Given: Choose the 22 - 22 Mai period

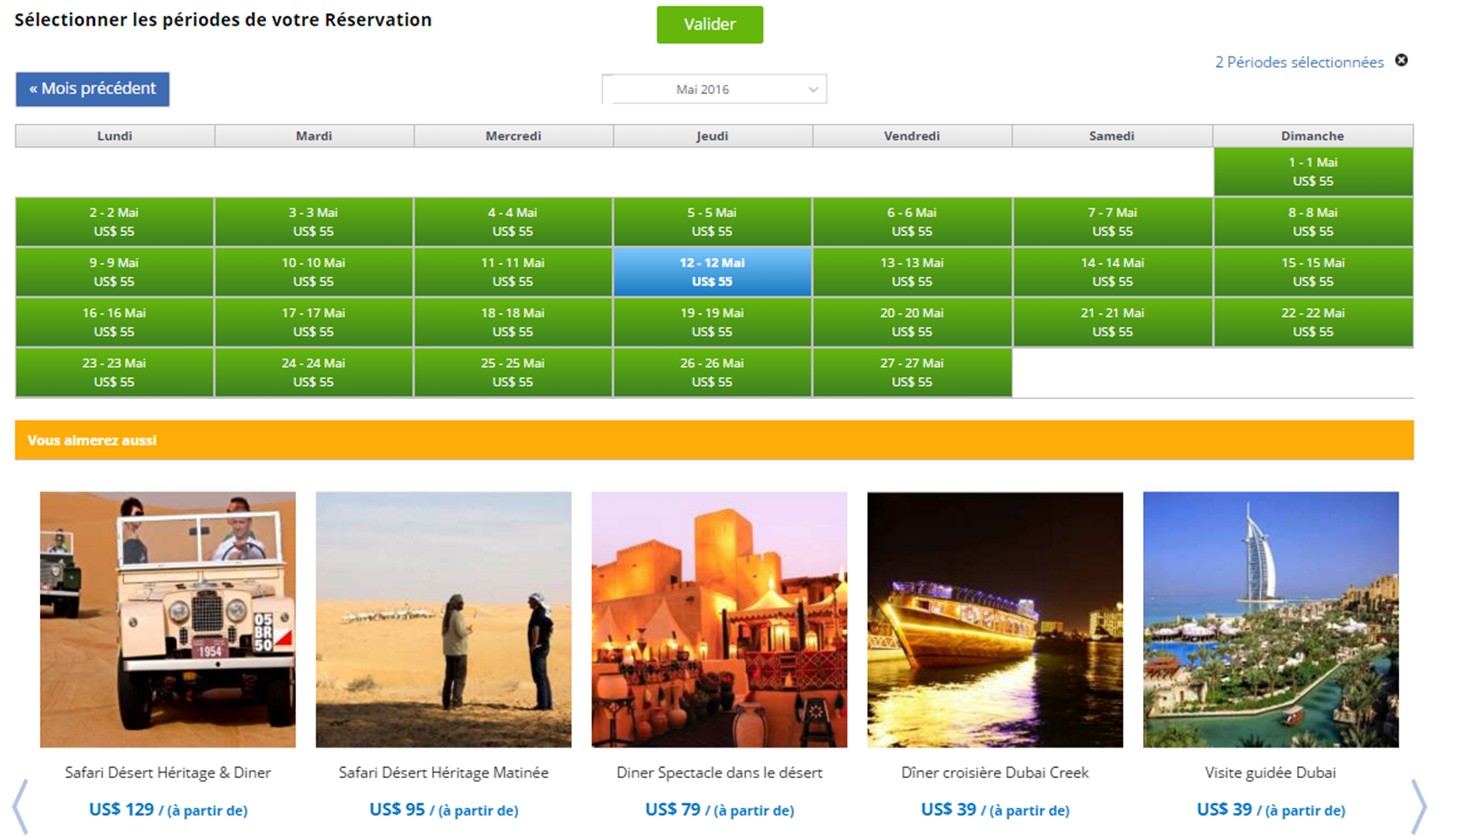Looking at the screenshot, I should pos(1313,322).
